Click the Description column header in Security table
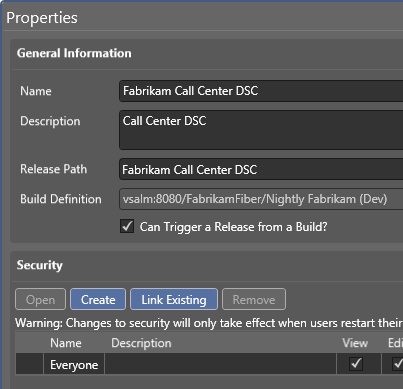The image size is (403, 389). click(141, 343)
